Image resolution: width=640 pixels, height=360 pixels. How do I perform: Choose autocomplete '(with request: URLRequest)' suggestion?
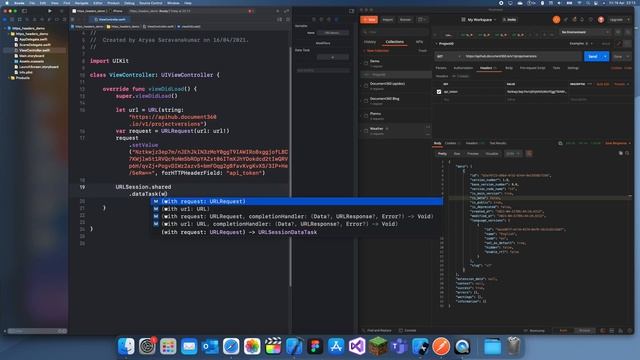(x=297, y=201)
